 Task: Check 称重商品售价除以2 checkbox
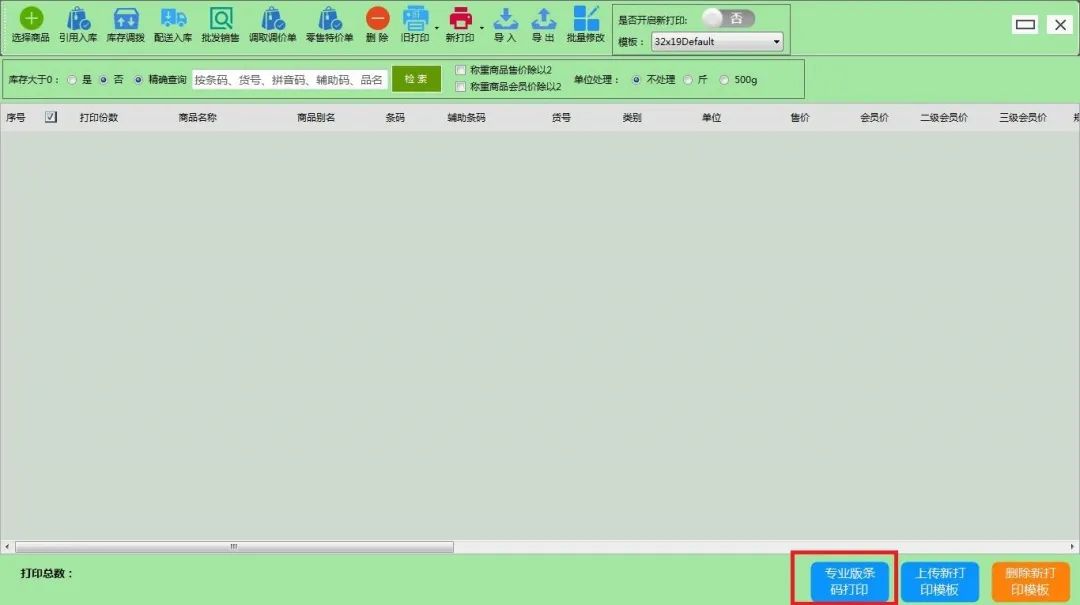(x=461, y=70)
